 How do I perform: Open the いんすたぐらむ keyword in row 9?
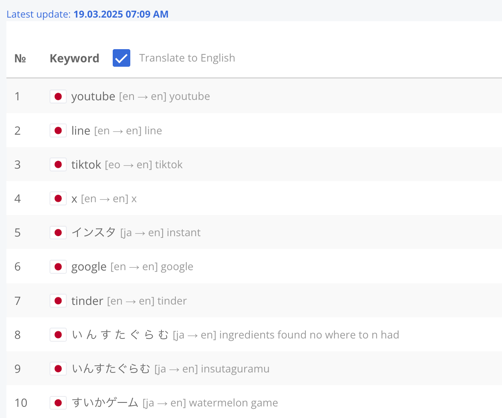[111, 369]
